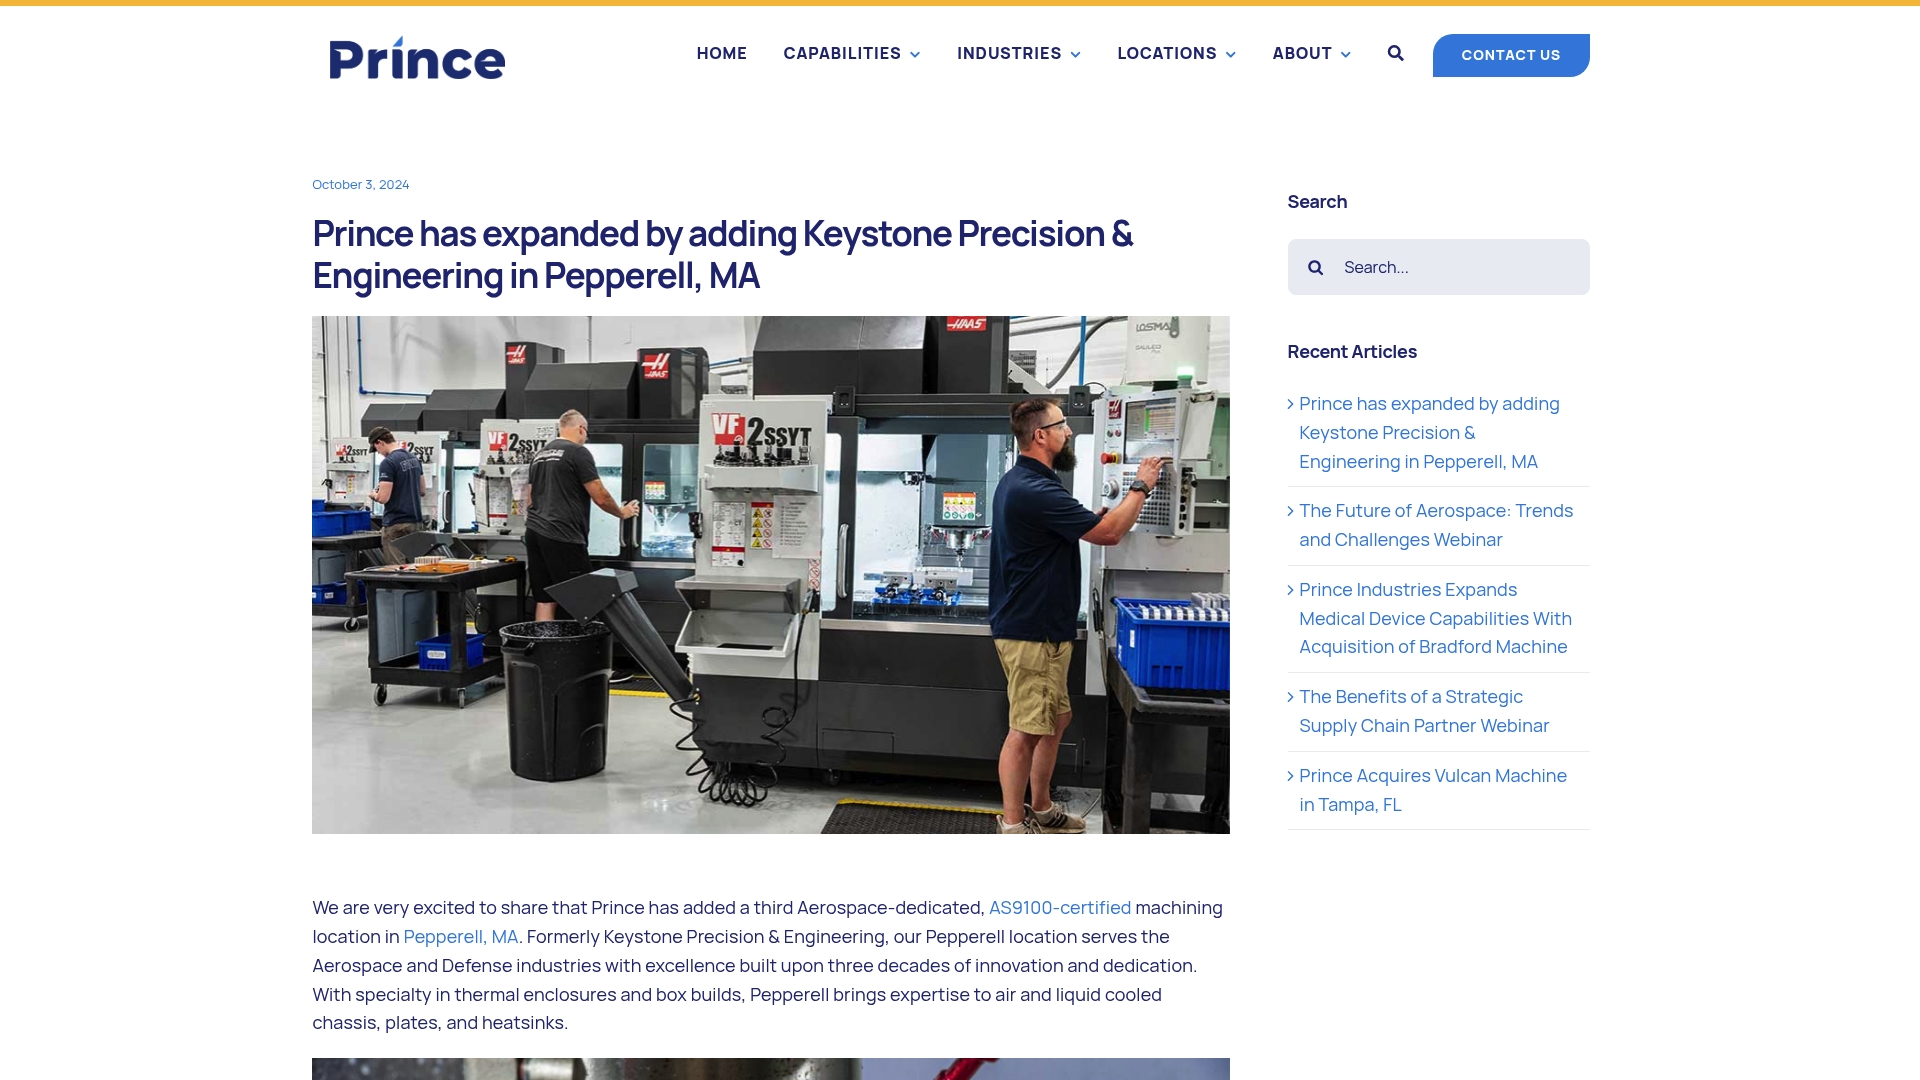1920x1080 pixels.
Task: Open the Bradford Machine acquisition article
Action: [x=1435, y=618]
